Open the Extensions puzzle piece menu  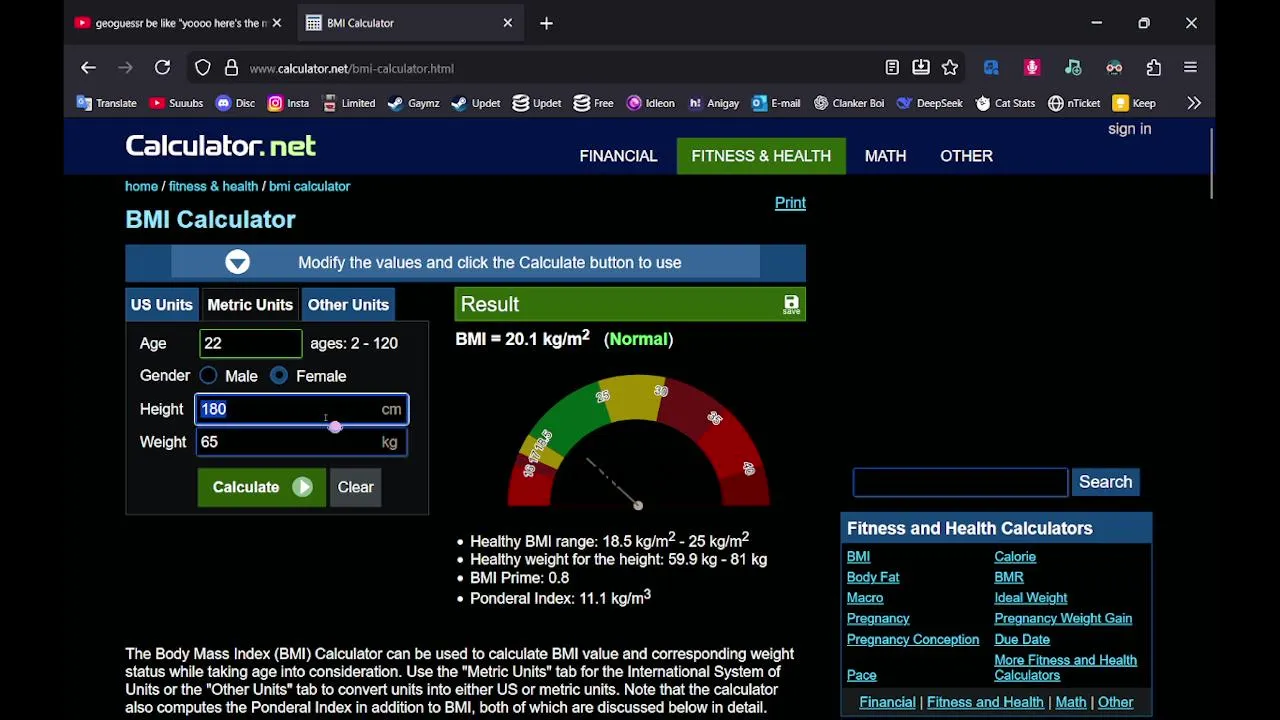(x=1154, y=68)
